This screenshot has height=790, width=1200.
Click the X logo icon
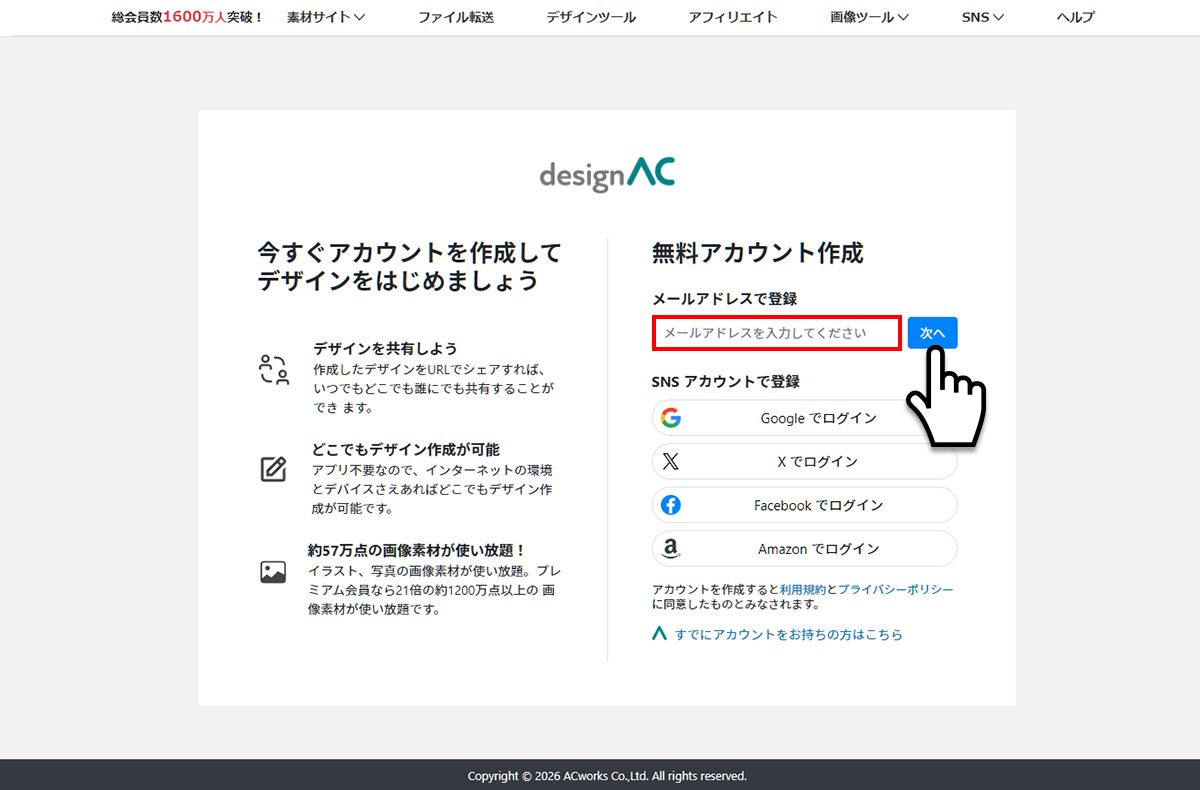[671, 462]
